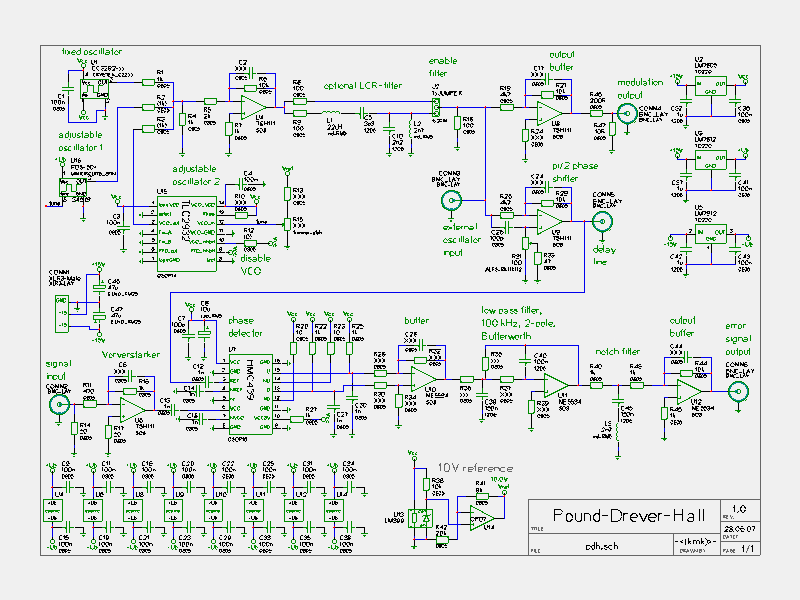Select the U10 NE5534 buffer op-amp

tap(424, 379)
